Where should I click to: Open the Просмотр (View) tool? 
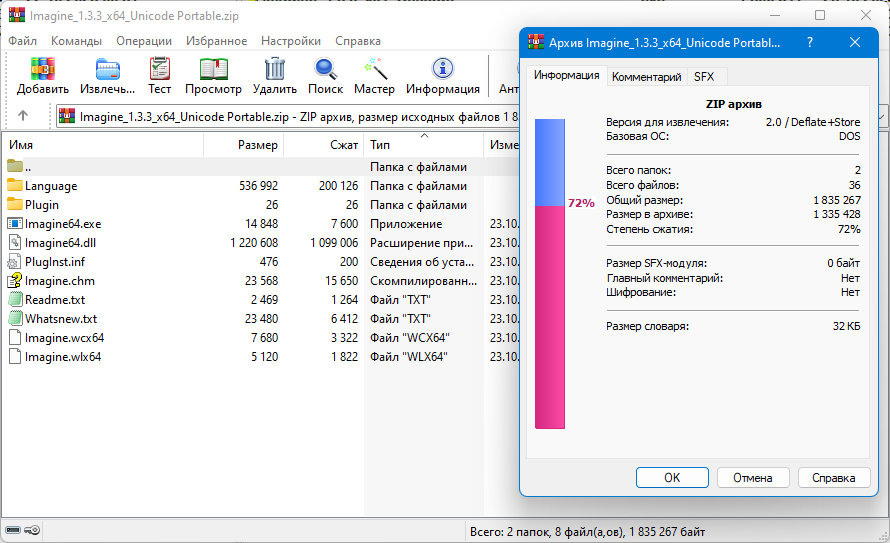[213, 69]
